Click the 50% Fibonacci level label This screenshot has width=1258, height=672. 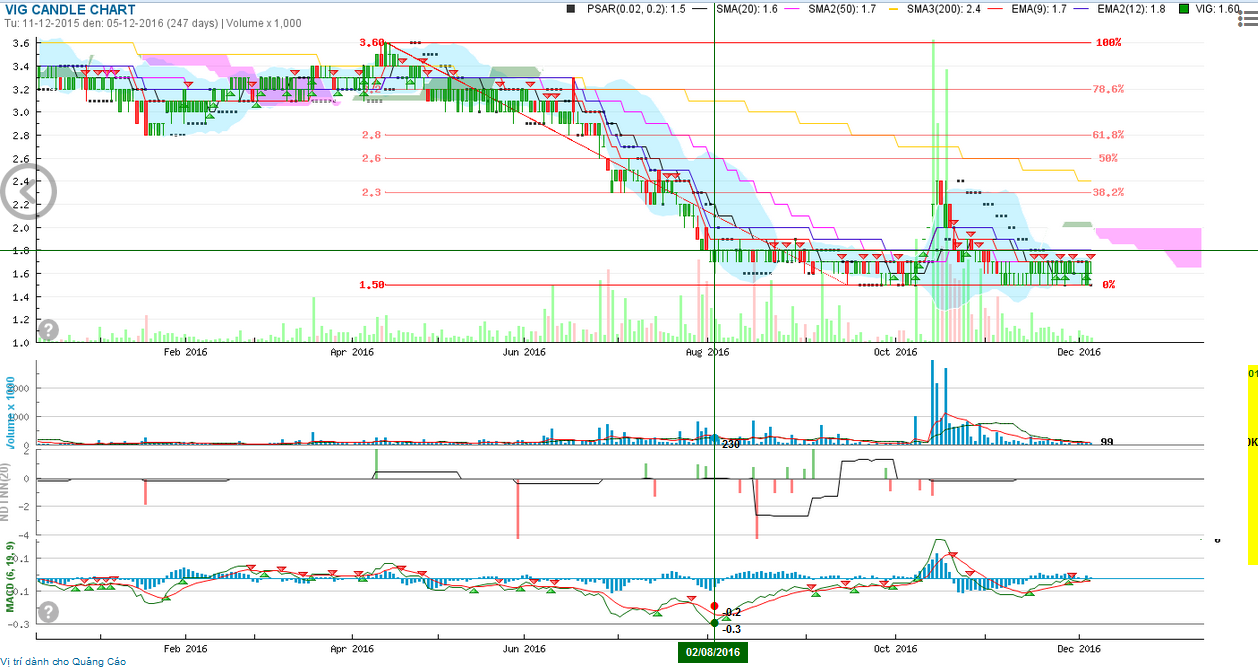[x=1108, y=158]
